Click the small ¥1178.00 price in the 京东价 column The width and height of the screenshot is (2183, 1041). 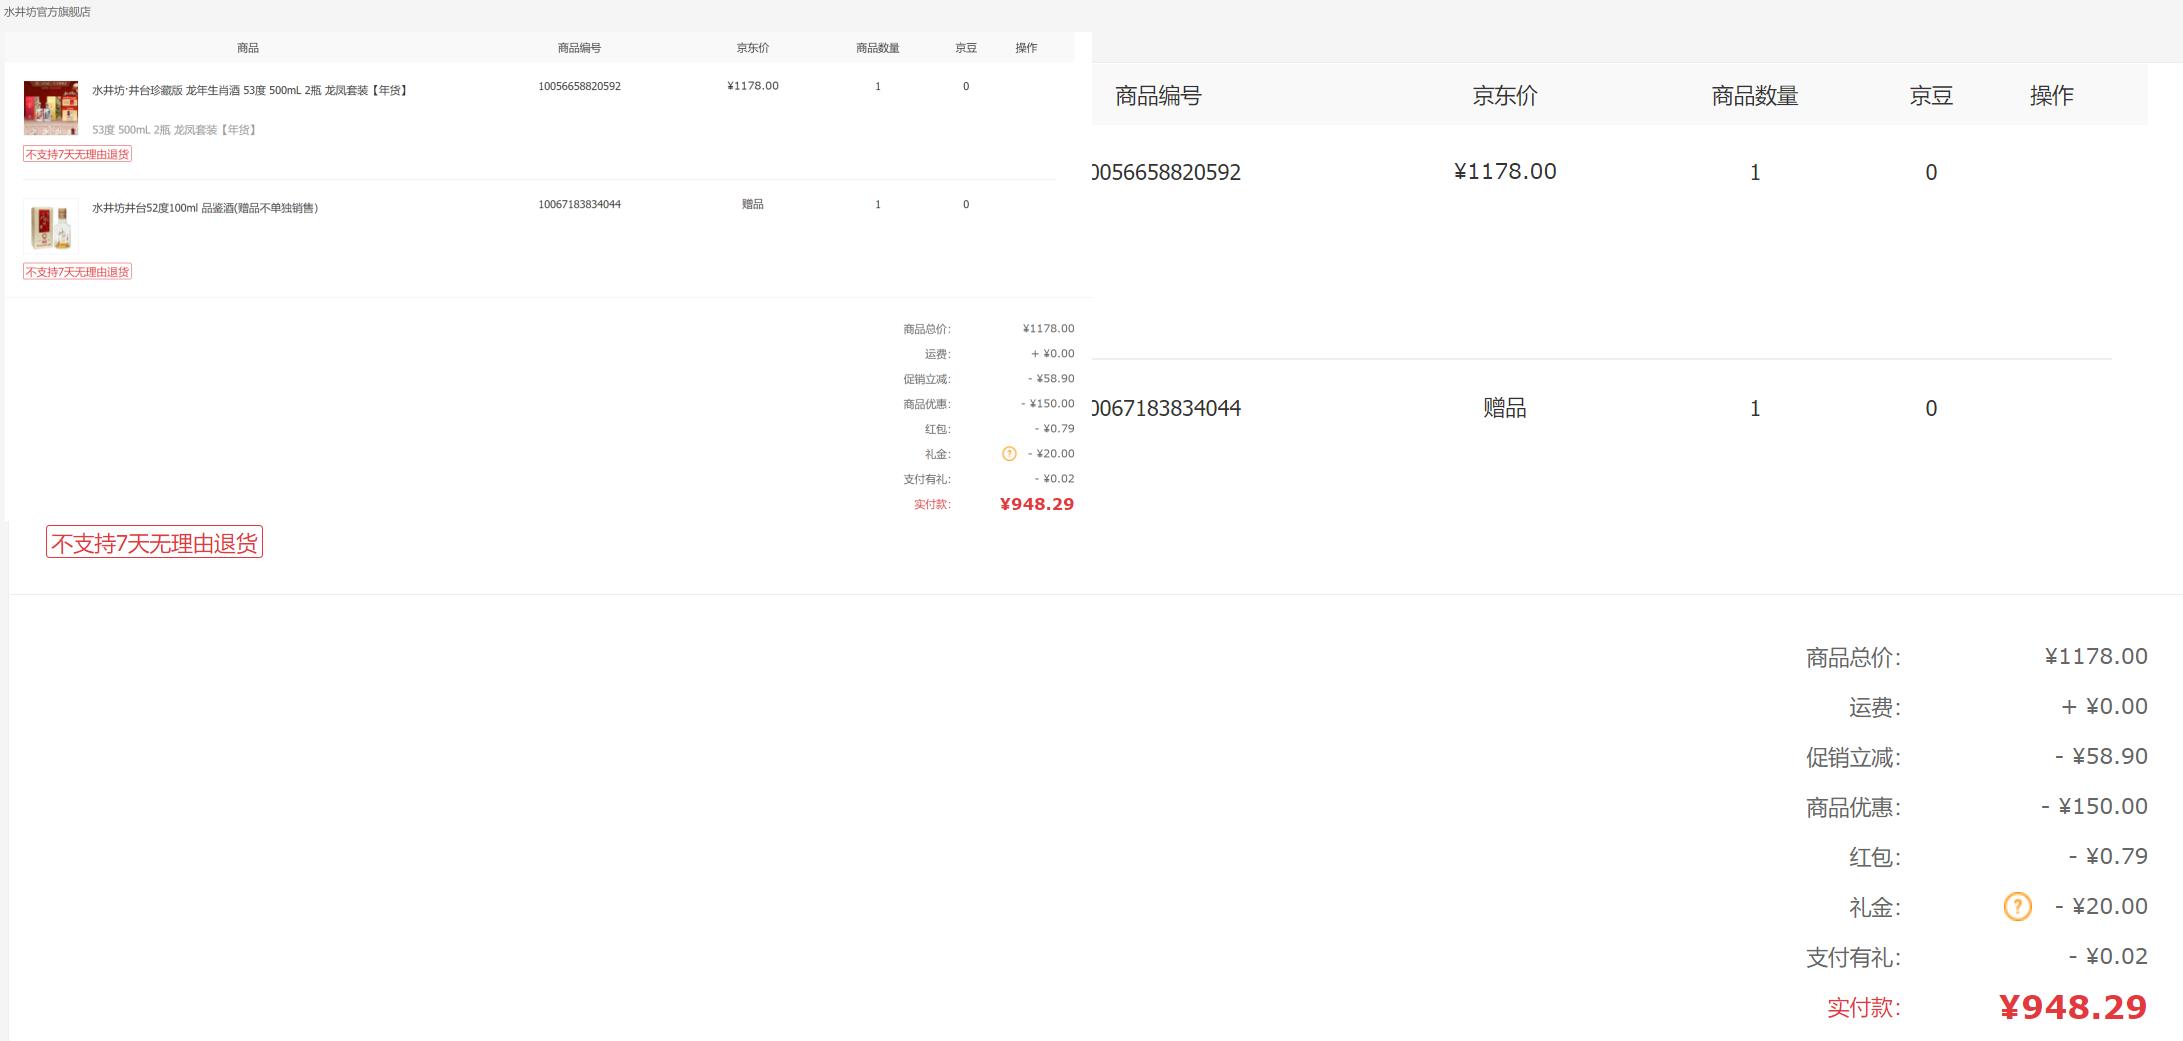pos(753,86)
